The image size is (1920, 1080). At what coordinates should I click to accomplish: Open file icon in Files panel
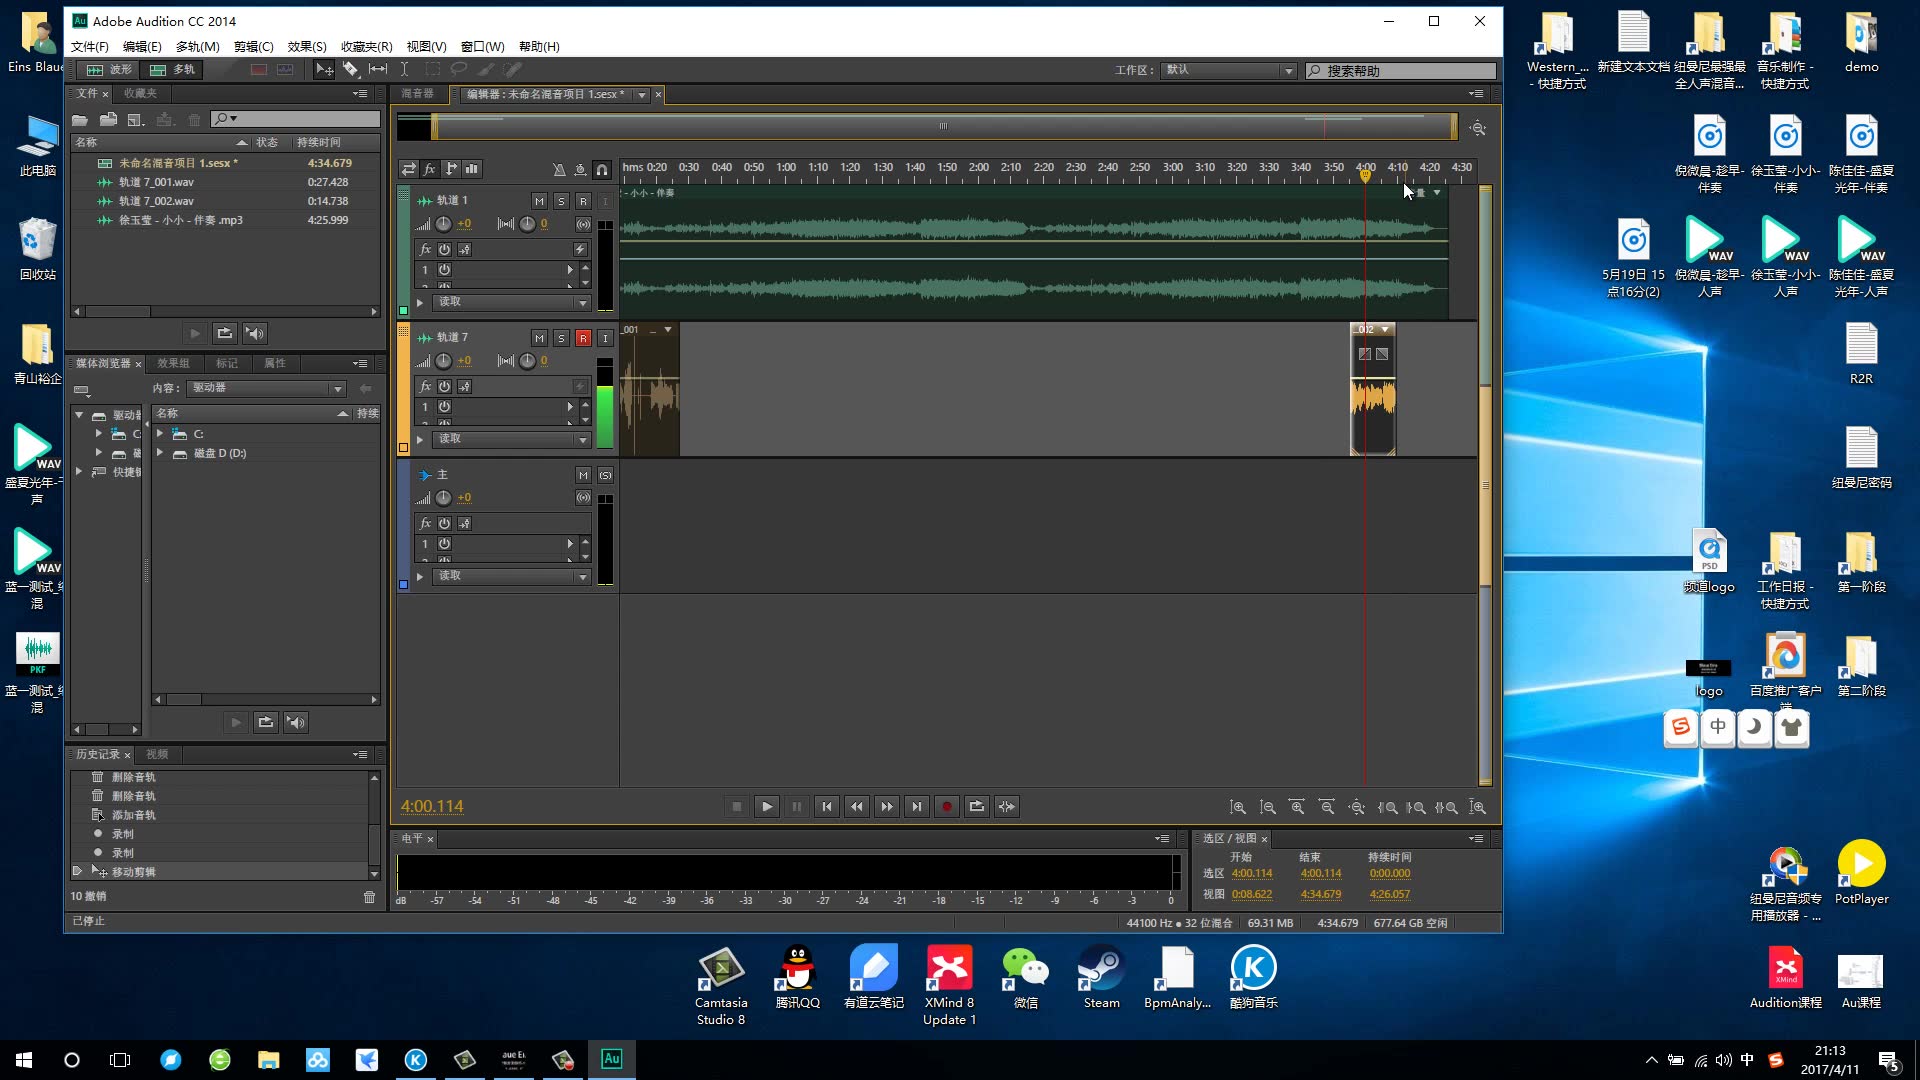pos(80,119)
